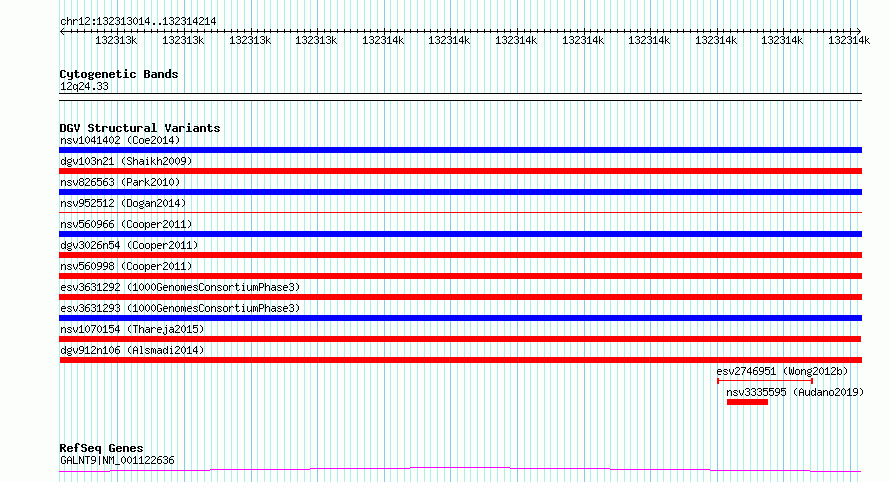Click the magenta GALNT9 transcript line
Screen dimensions: 890x482
click(460, 470)
